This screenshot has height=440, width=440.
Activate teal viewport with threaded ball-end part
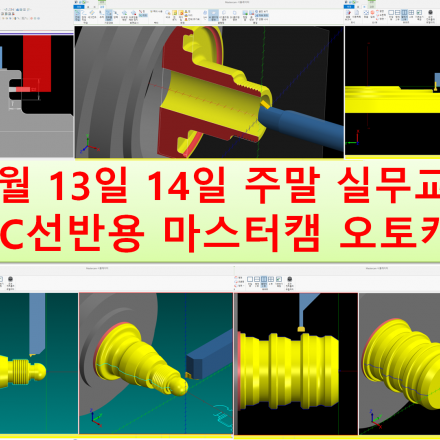click(x=156, y=364)
